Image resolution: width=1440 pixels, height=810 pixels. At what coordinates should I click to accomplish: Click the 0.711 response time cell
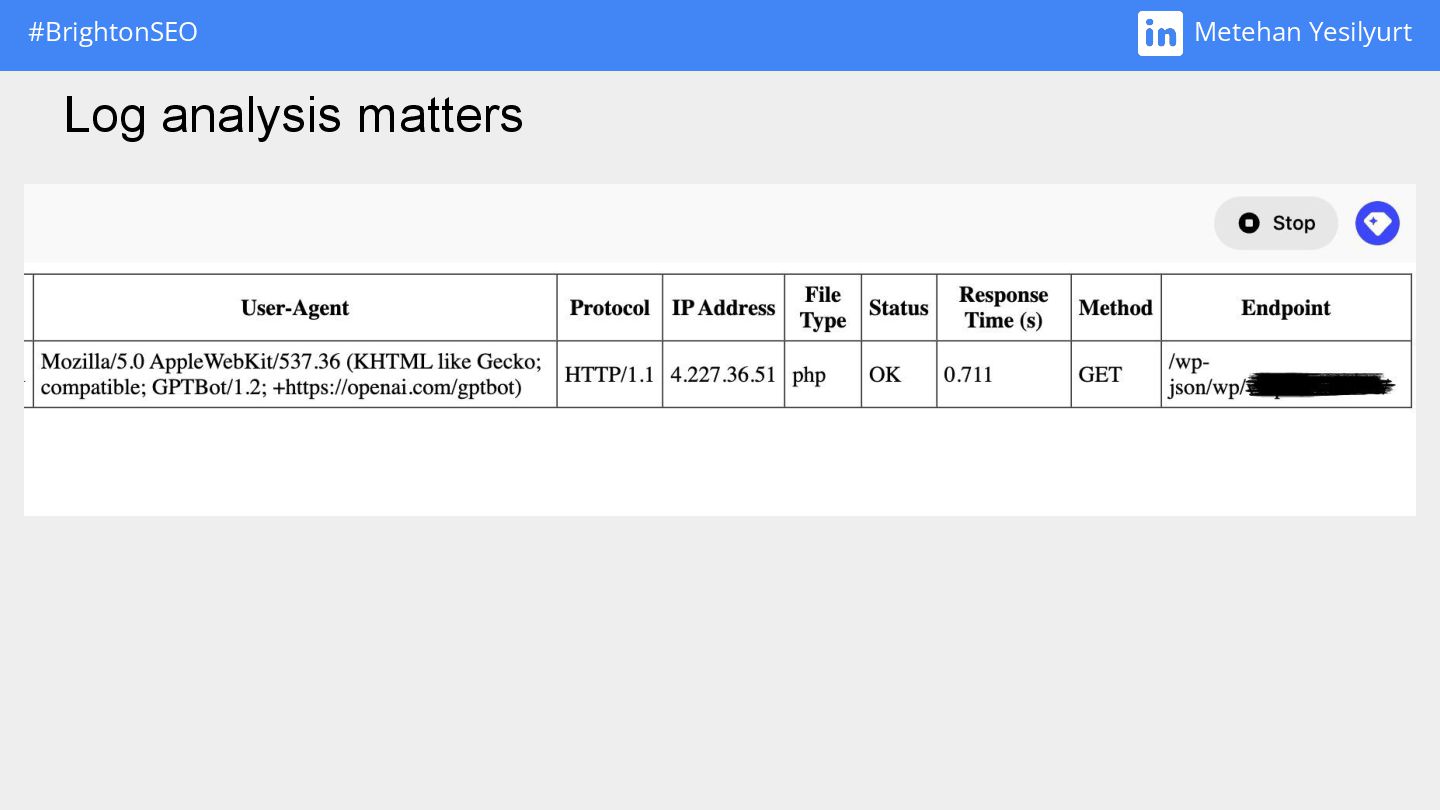pyautogui.click(x=1004, y=375)
